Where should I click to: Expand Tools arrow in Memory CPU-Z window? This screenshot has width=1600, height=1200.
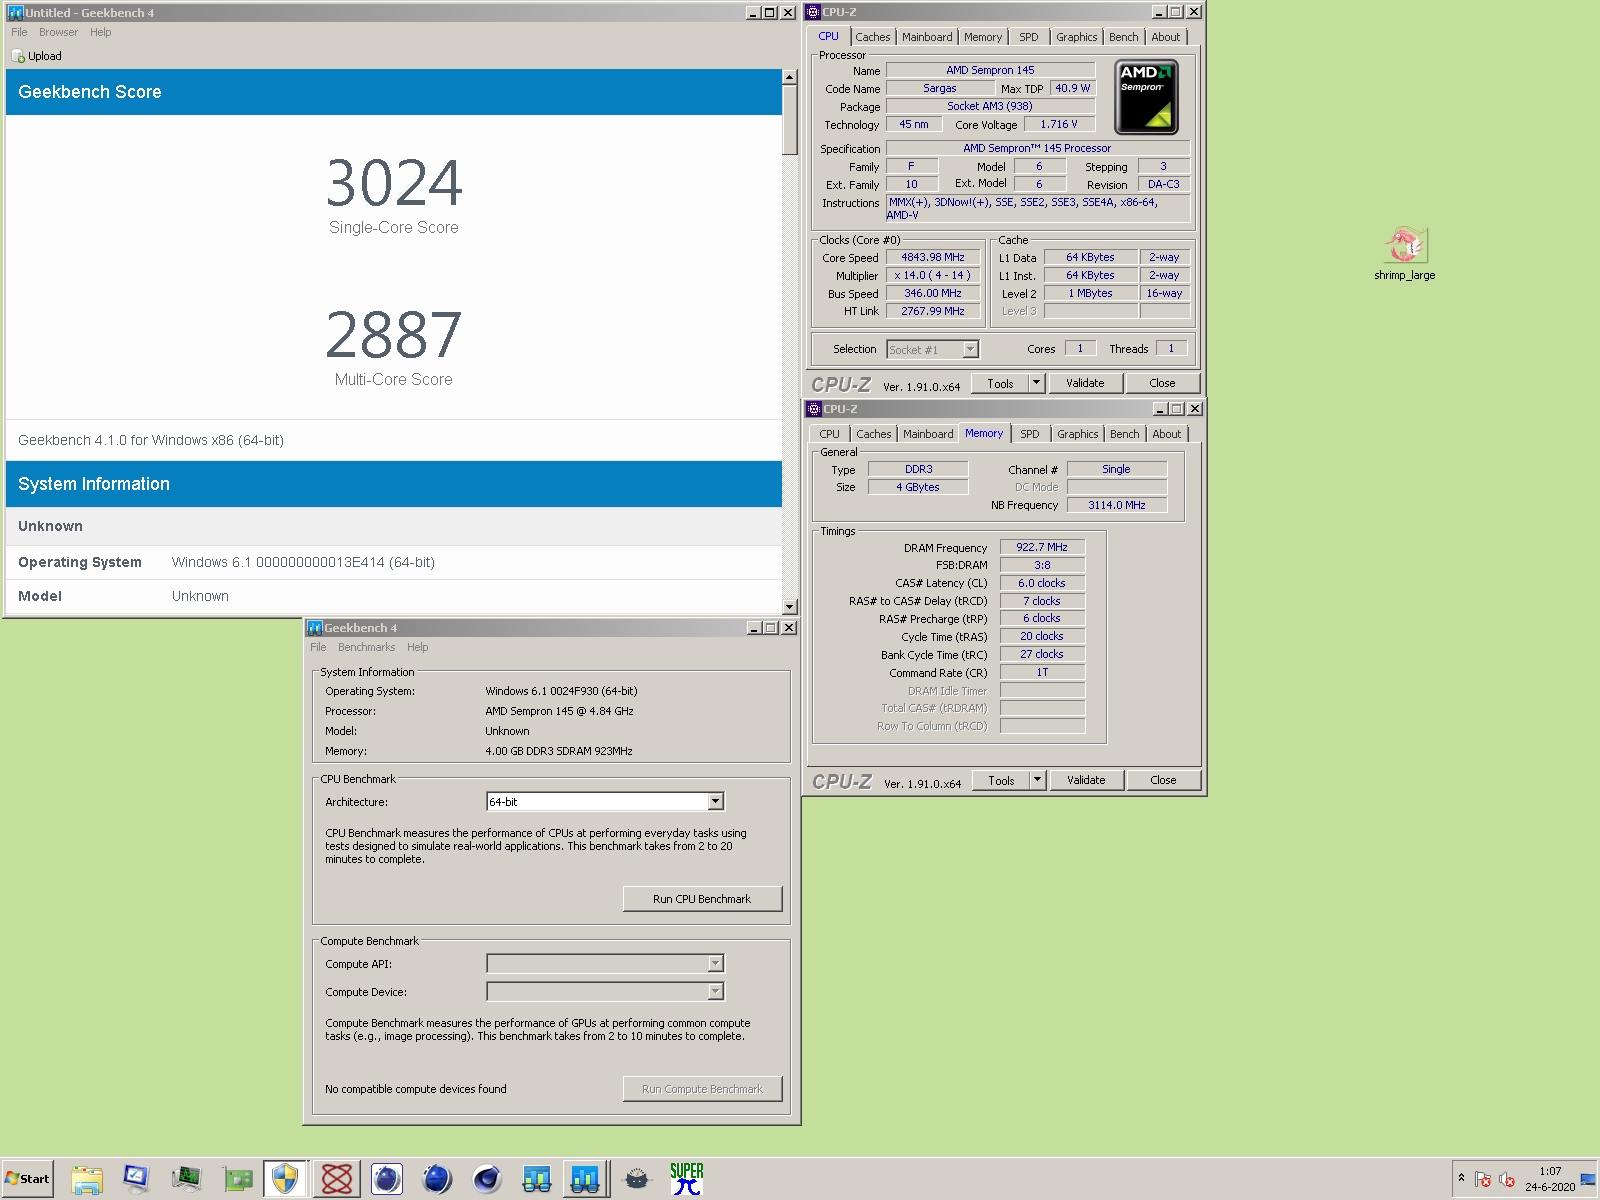point(1038,780)
